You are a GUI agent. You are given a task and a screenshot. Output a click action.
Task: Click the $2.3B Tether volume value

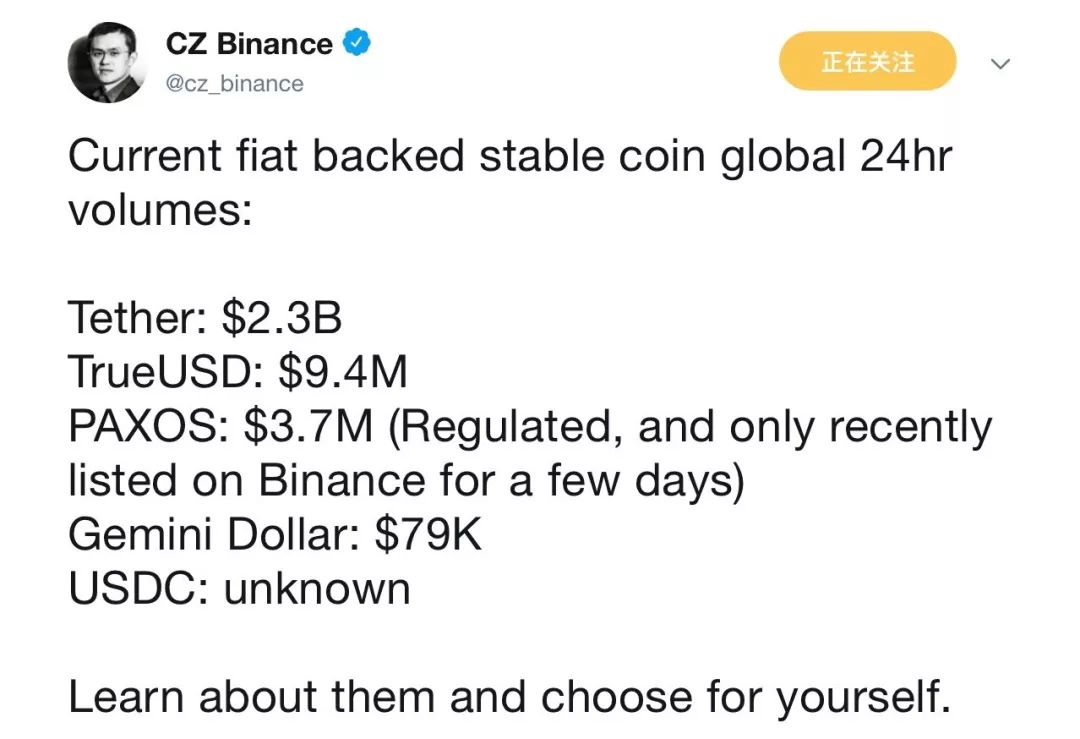(x=282, y=318)
